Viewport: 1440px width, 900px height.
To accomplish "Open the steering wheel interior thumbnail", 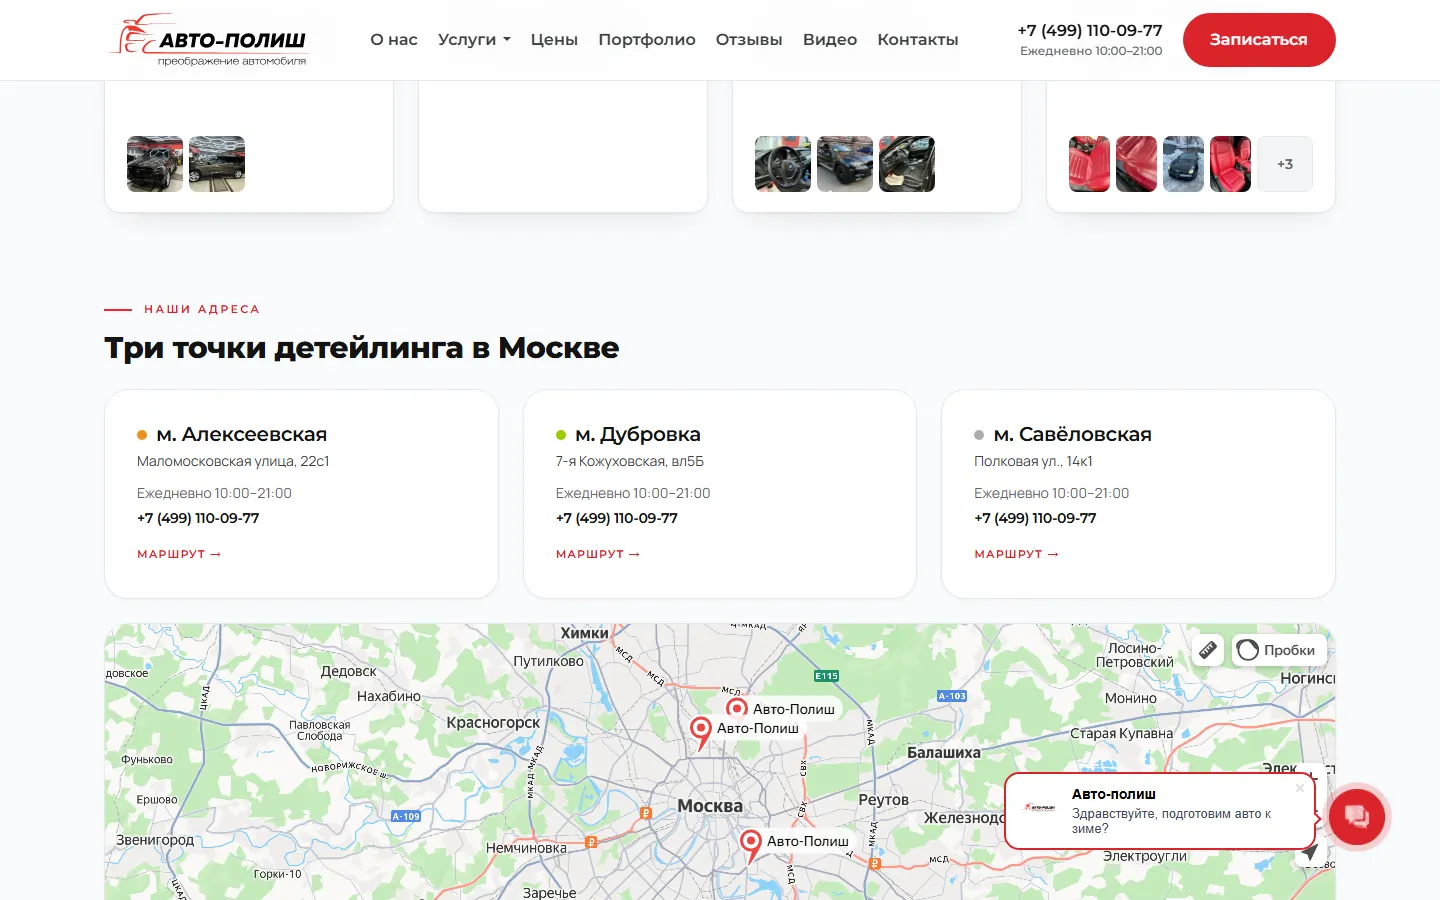I will pyautogui.click(x=783, y=164).
